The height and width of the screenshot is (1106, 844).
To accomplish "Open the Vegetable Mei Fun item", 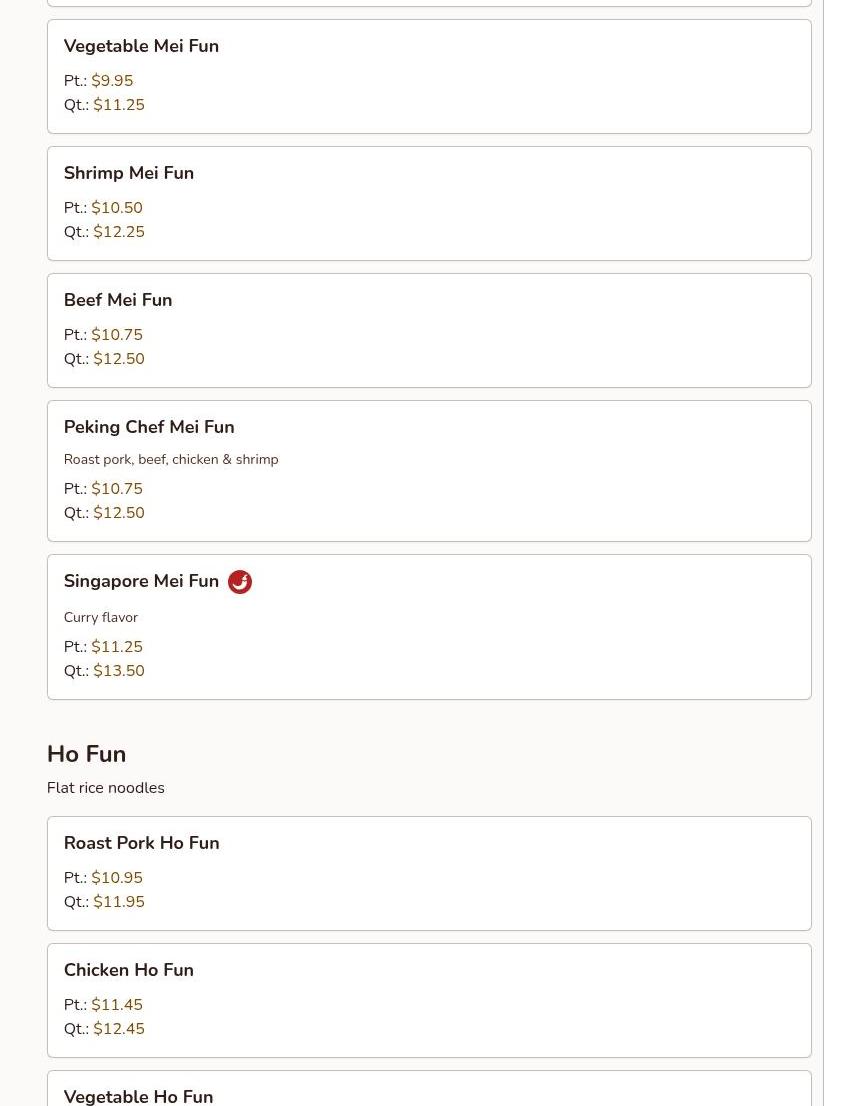I will pyautogui.click(x=141, y=47).
